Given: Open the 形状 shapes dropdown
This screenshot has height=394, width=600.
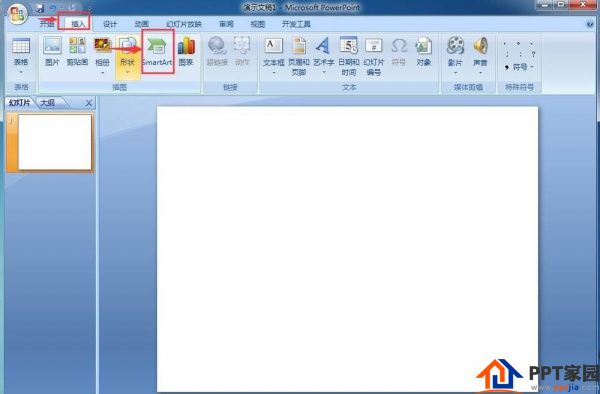Looking at the screenshot, I should [x=127, y=56].
